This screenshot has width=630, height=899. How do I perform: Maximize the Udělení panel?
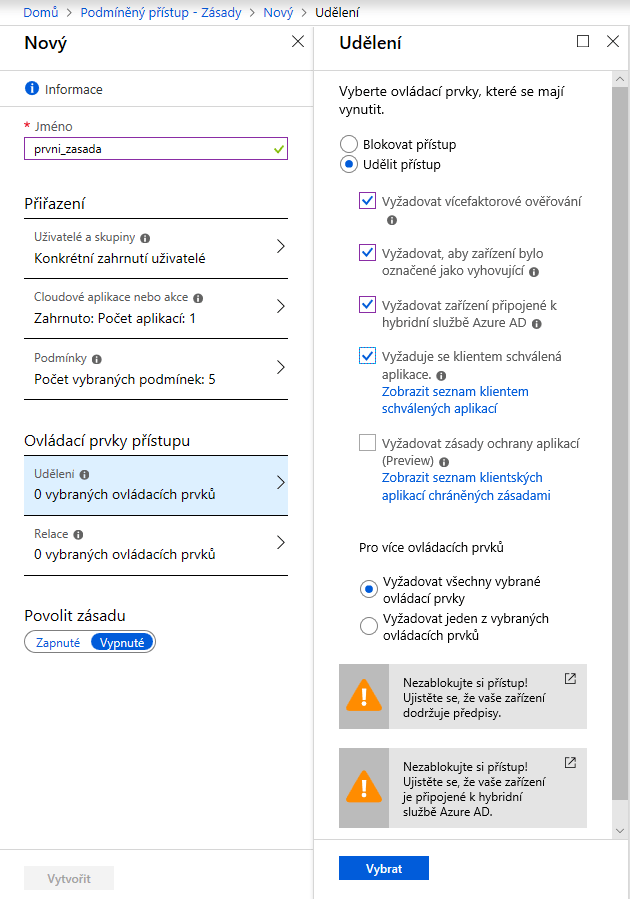[584, 41]
